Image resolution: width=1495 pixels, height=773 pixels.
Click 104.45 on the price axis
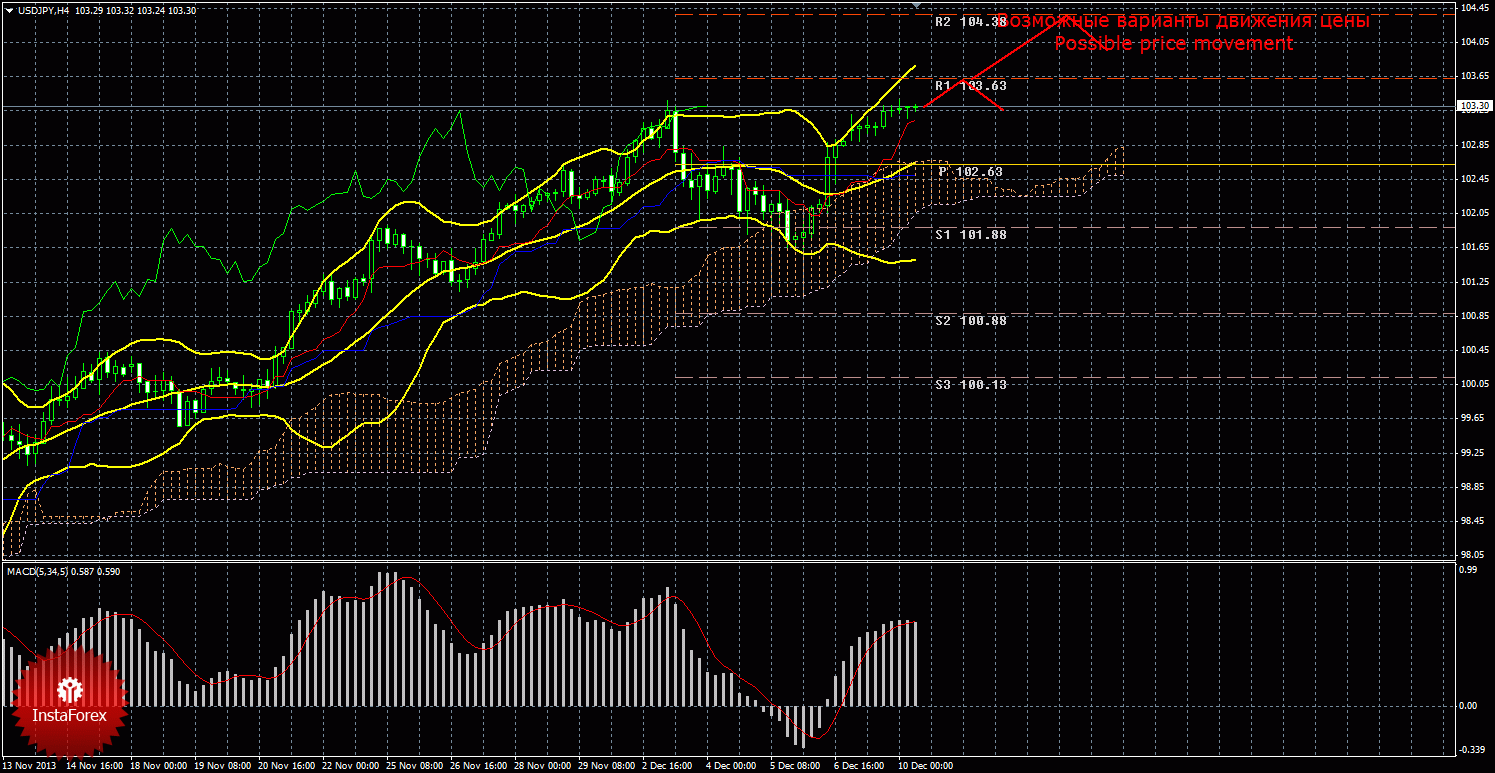pyautogui.click(x=1475, y=8)
